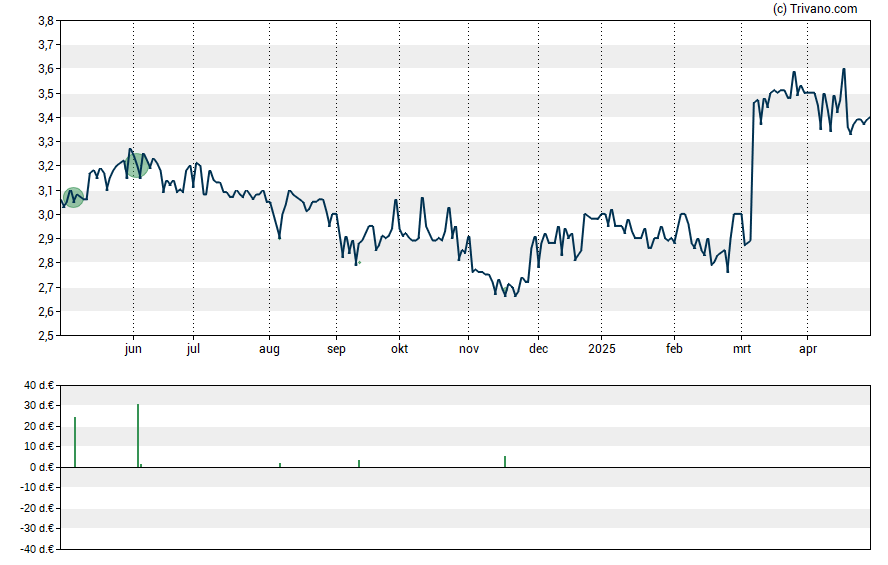The height and width of the screenshot is (565, 888).
Task: Click the '3,5' price axis label
Action: (x=46, y=93)
